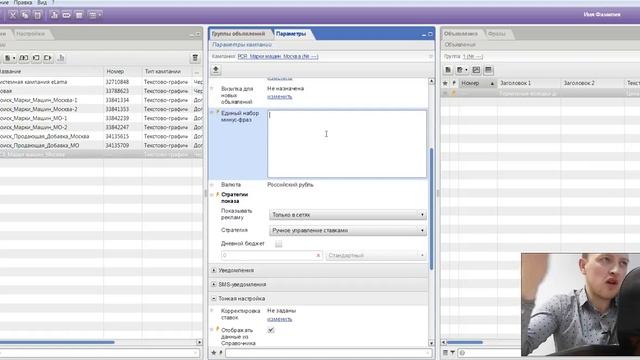640x360 pixels.
Task: Click изменить link under Визитка для новых объявлений
Action: [280, 97]
